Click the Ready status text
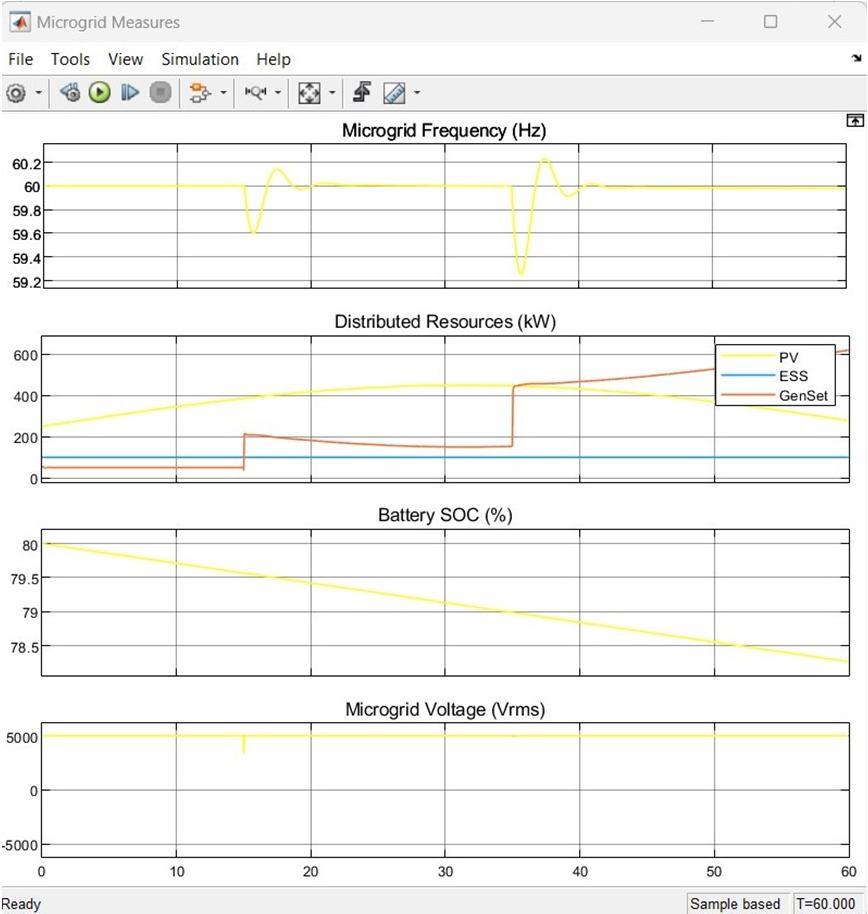 pyautogui.click(x=21, y=904)
